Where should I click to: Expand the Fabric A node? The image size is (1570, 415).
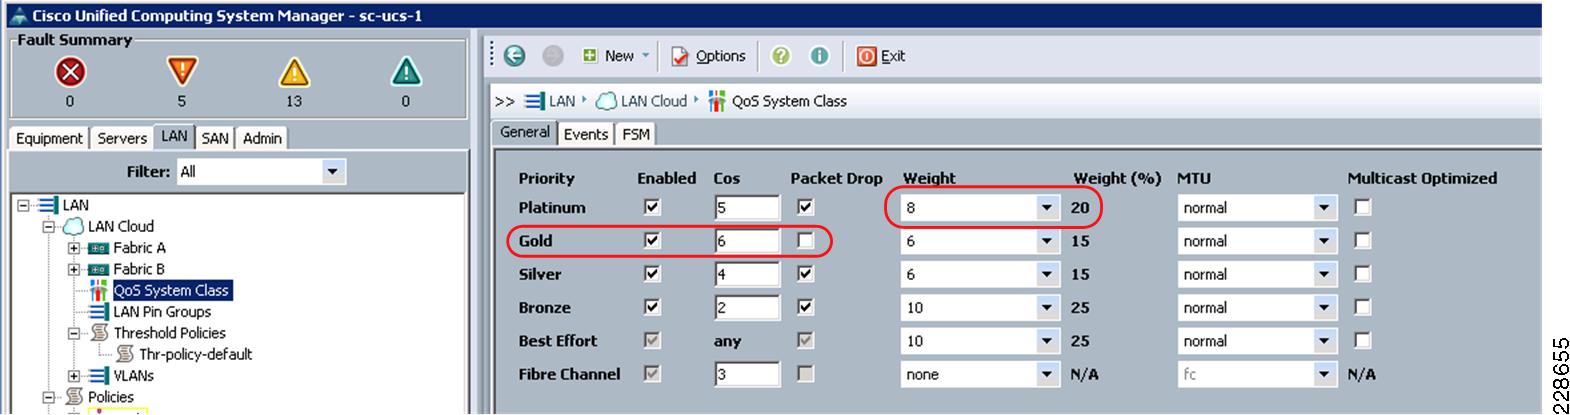[x=73, y=248]
